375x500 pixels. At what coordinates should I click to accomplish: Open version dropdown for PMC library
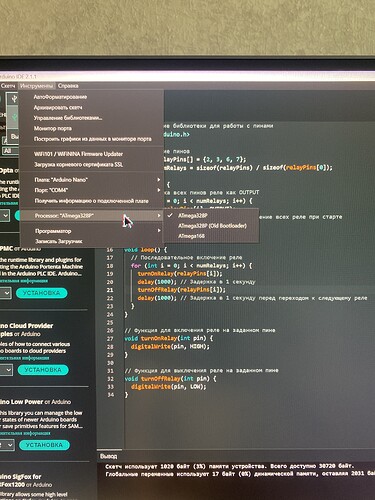(x=6, y=293)
